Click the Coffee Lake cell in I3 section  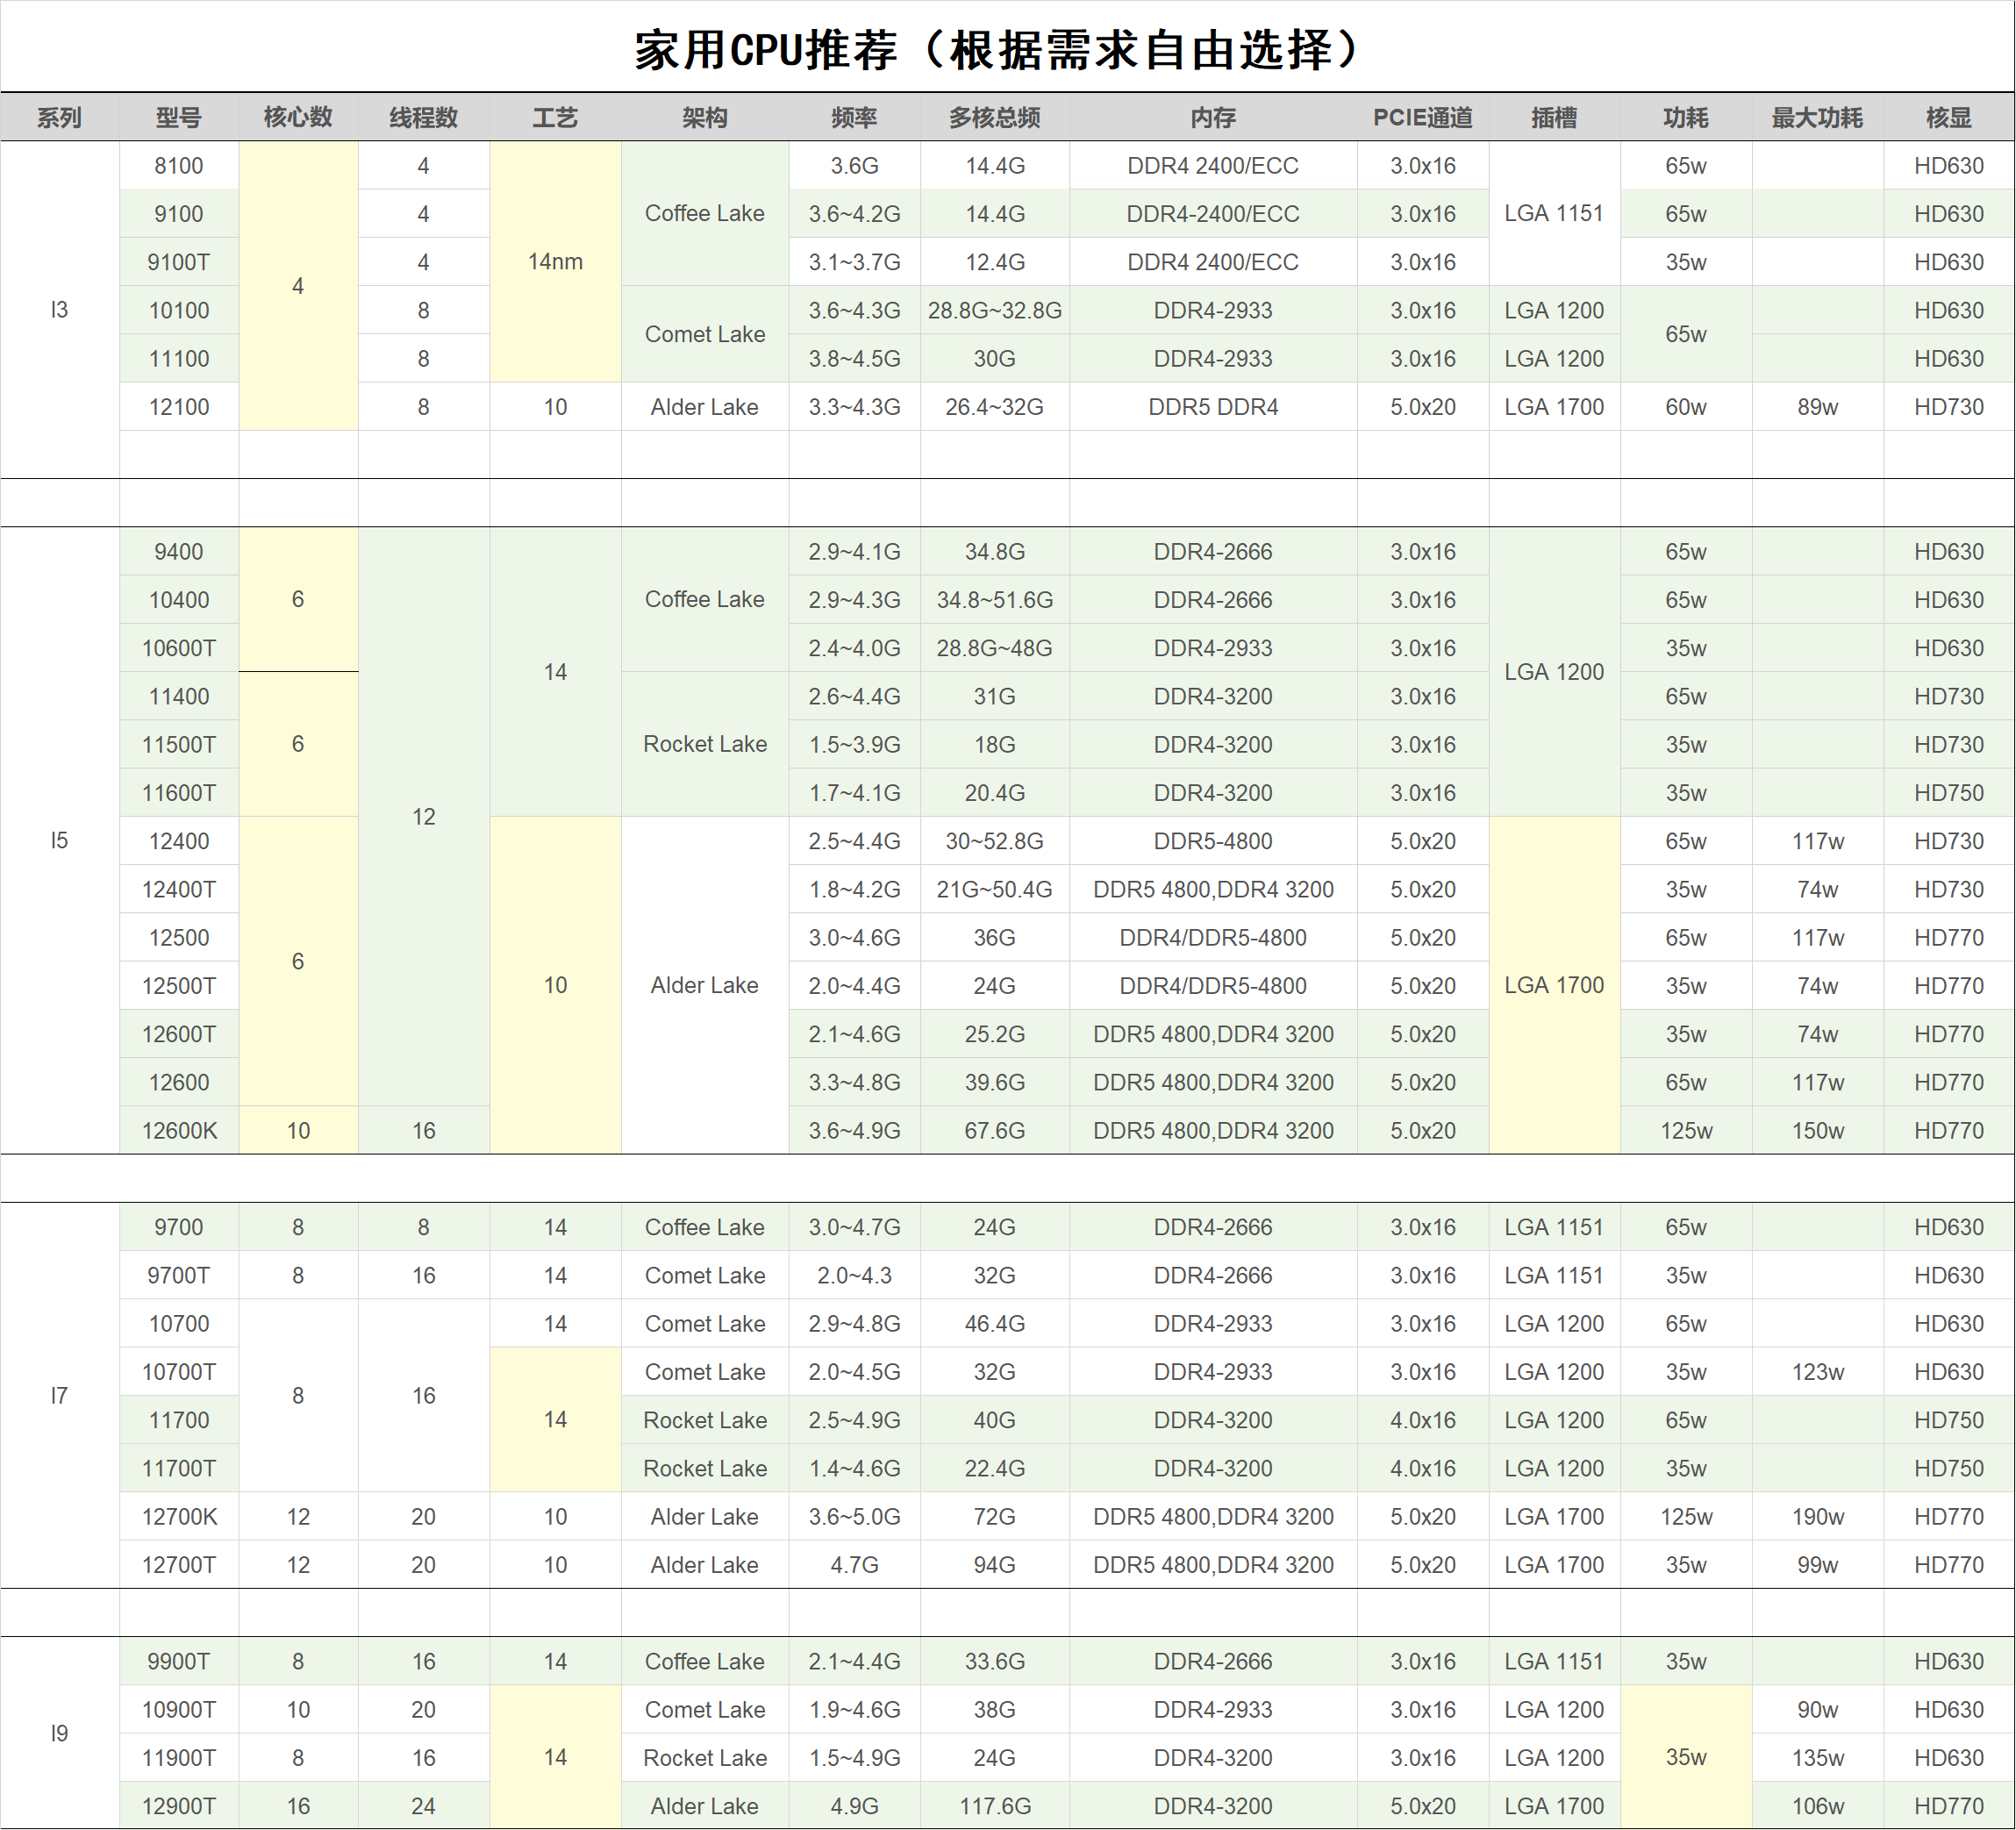click(x=704, y=213)
